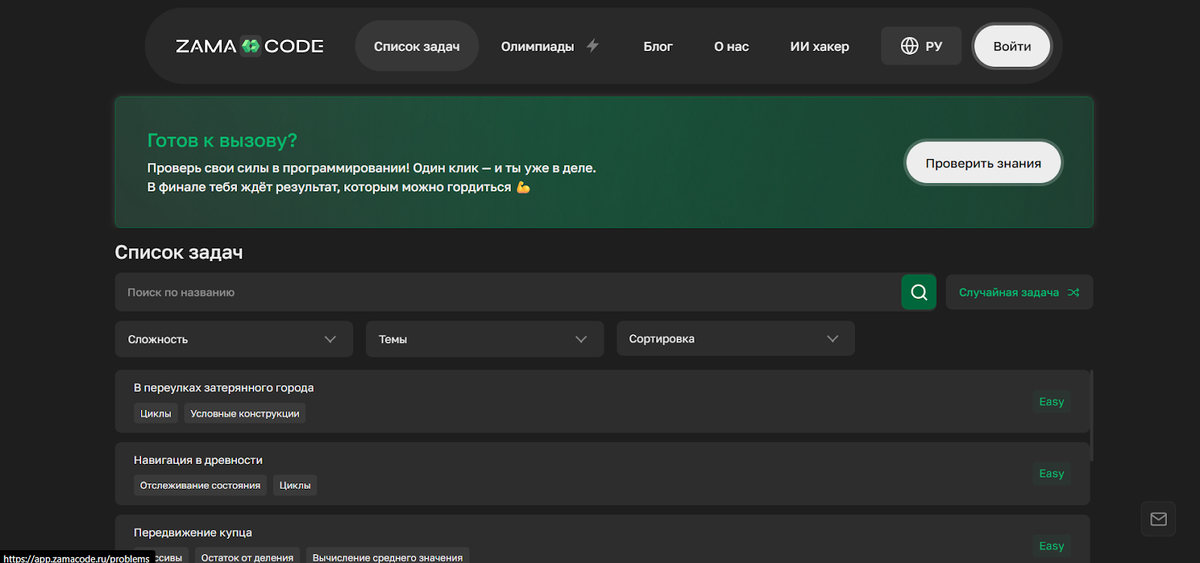This screenshot has height=563, width=1200.
Task: Expand the Темы dropdown
Action: 485,339
